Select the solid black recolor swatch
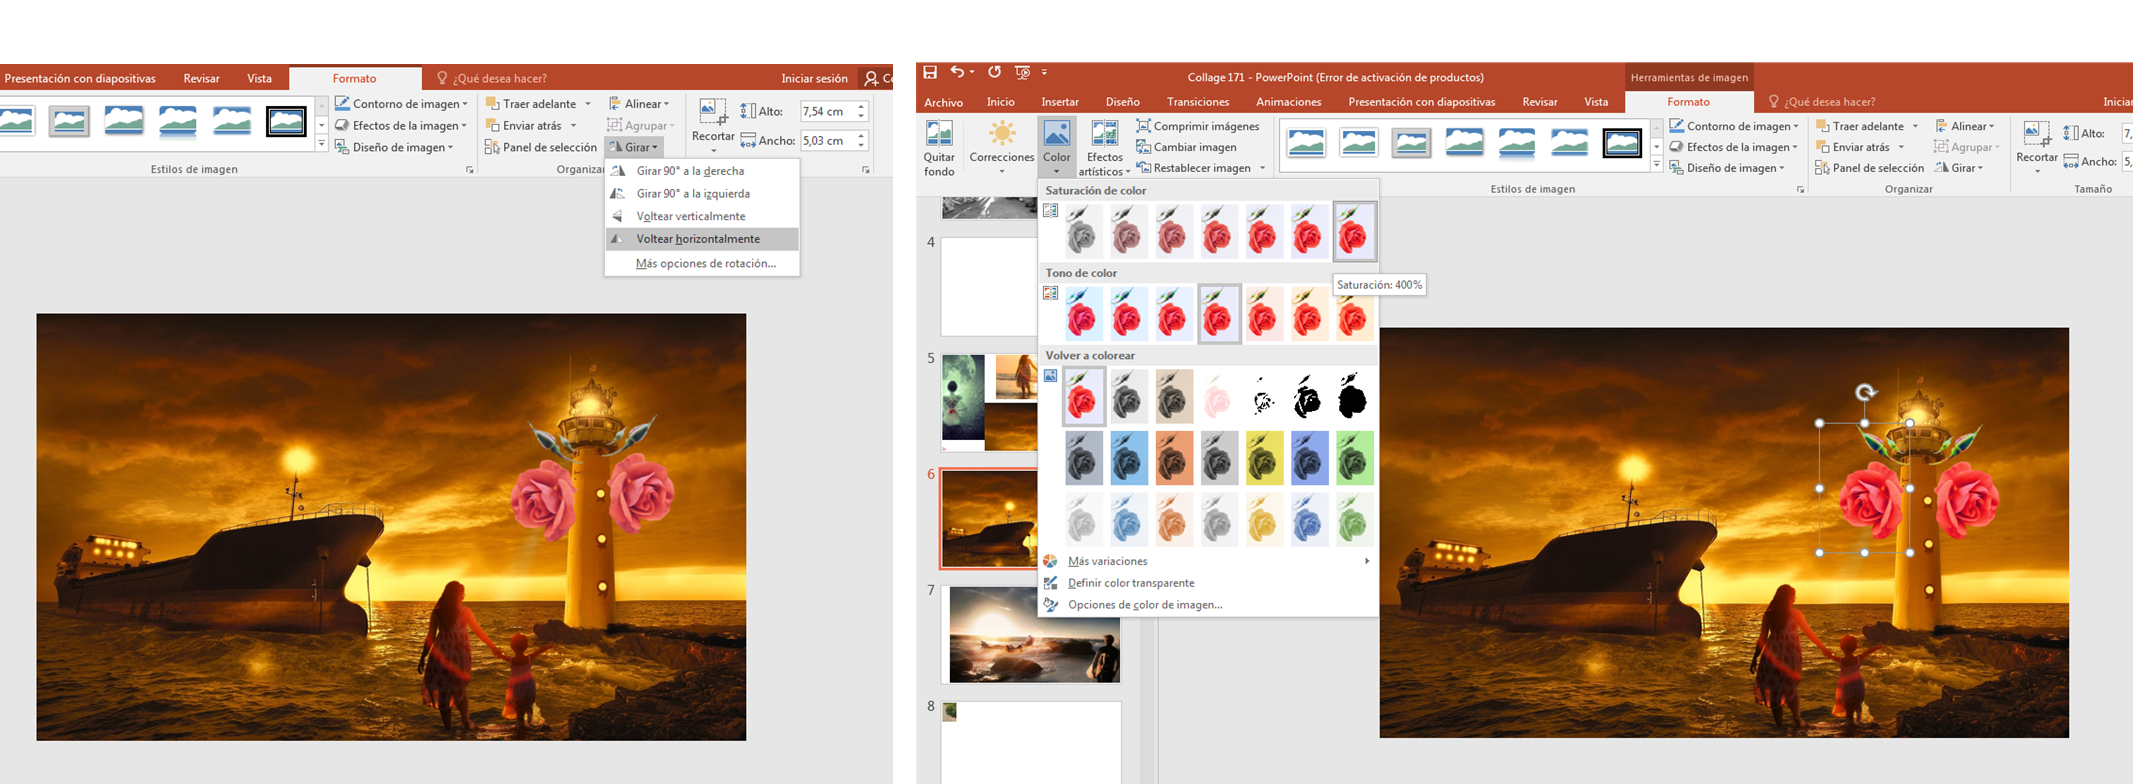2133x784 pixels. pyautogui.click(x=1354, y=397)
